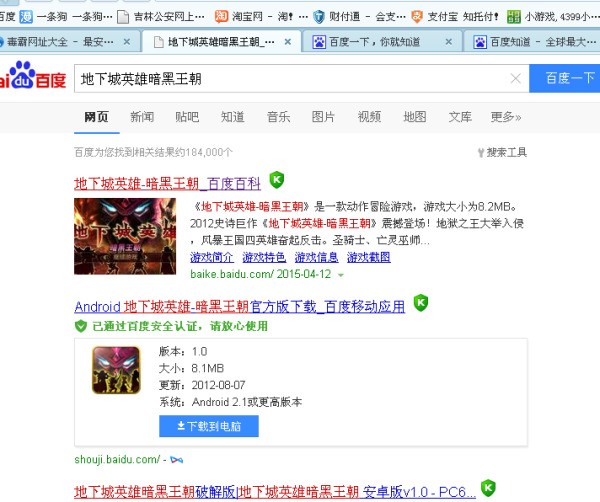Screen dimensions: 600x502
Task: Click the 大小: 8.1MB text
Action: 191,368
